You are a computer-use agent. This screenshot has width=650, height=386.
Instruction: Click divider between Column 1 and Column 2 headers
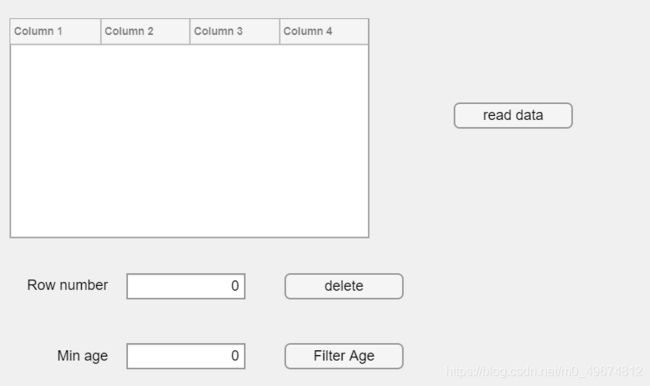(x=101, y=32)
